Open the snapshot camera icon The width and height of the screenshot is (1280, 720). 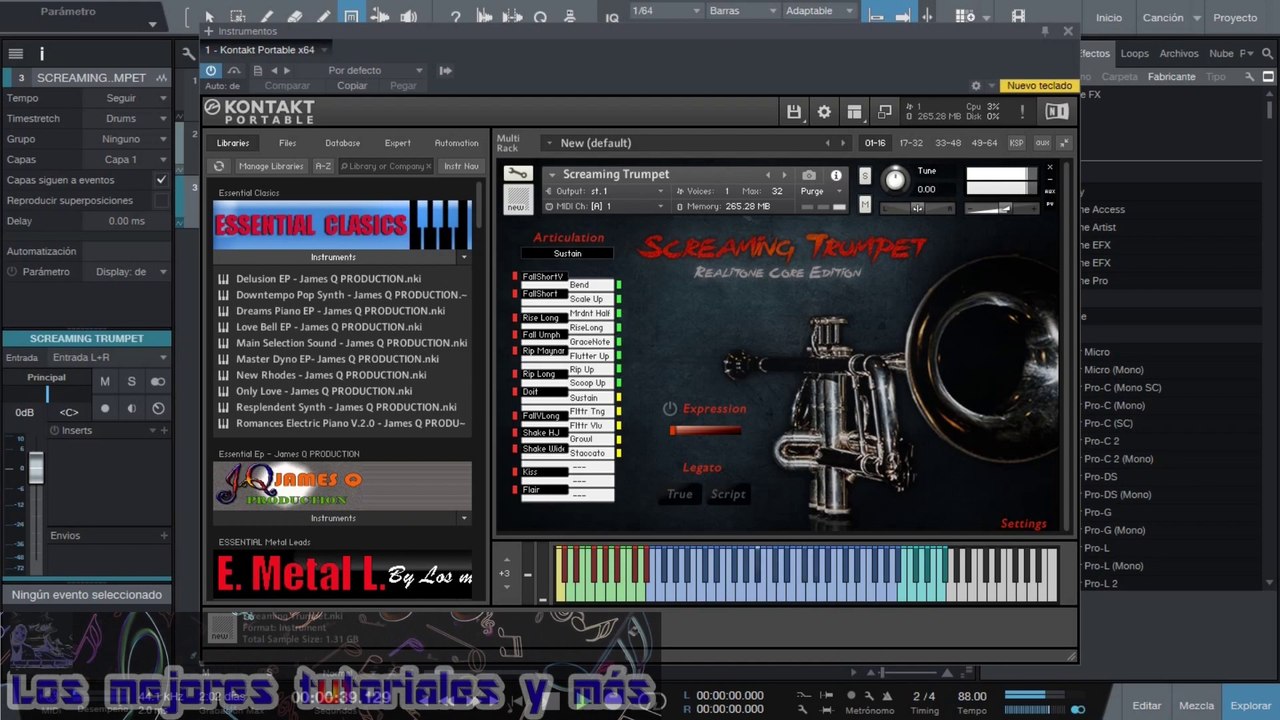point(809,175)
